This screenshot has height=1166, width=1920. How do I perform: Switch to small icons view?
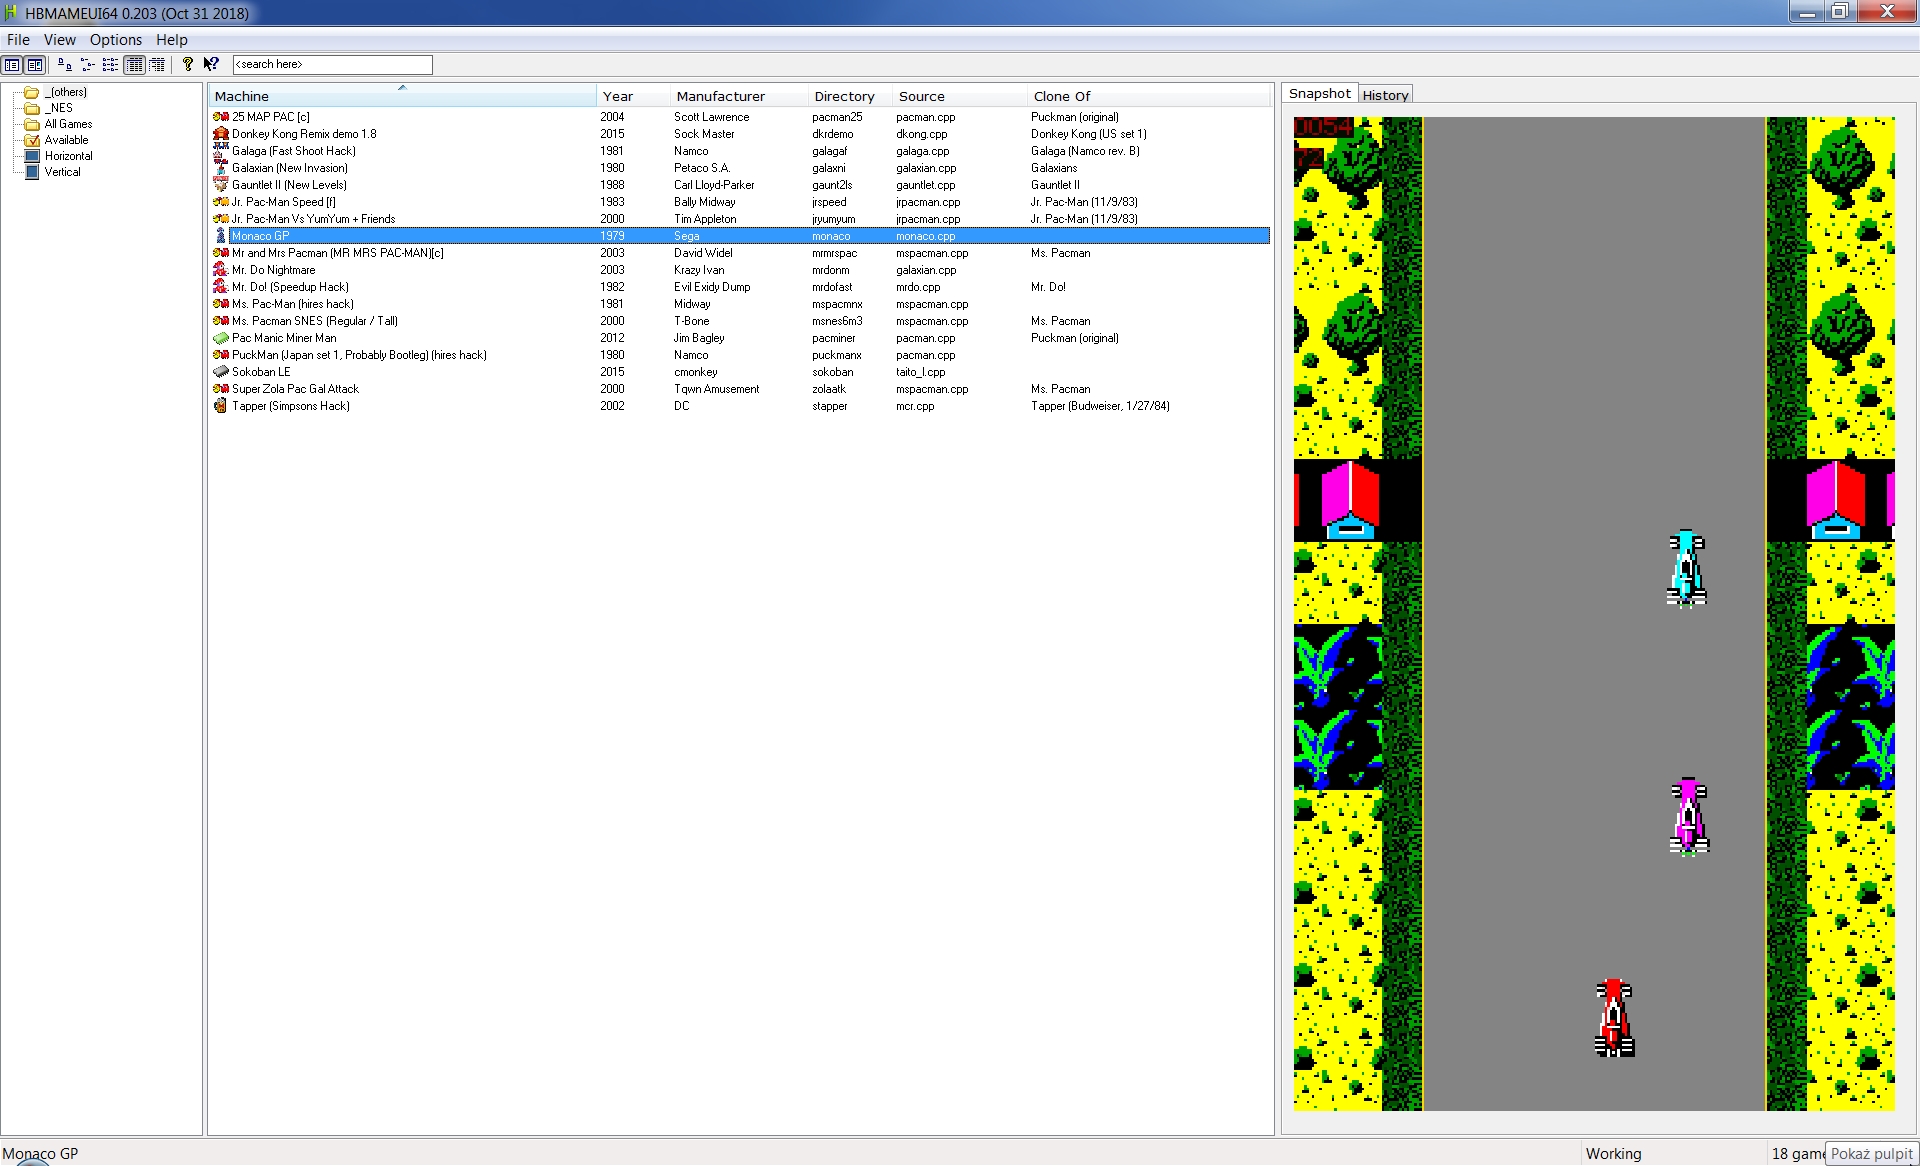click(87, 65)
